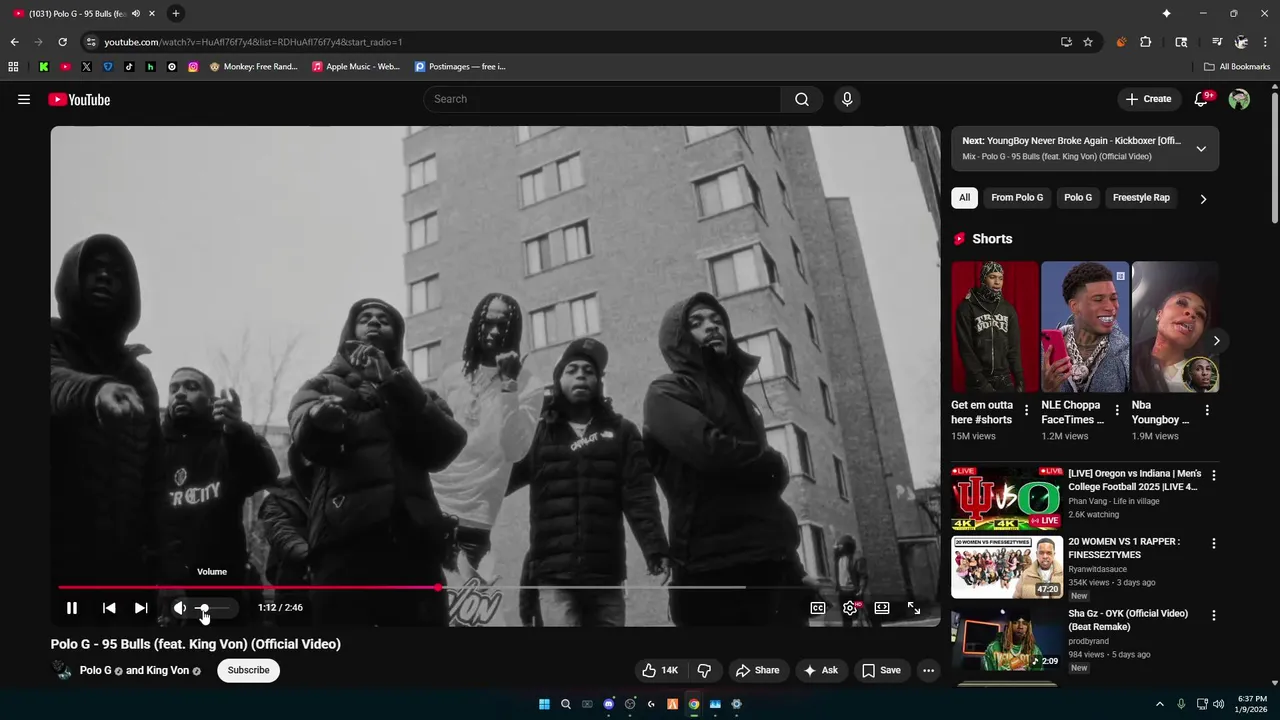Open the YouTube guide hamburger menu
The image size is (1280, 720).
click(24, 99)
